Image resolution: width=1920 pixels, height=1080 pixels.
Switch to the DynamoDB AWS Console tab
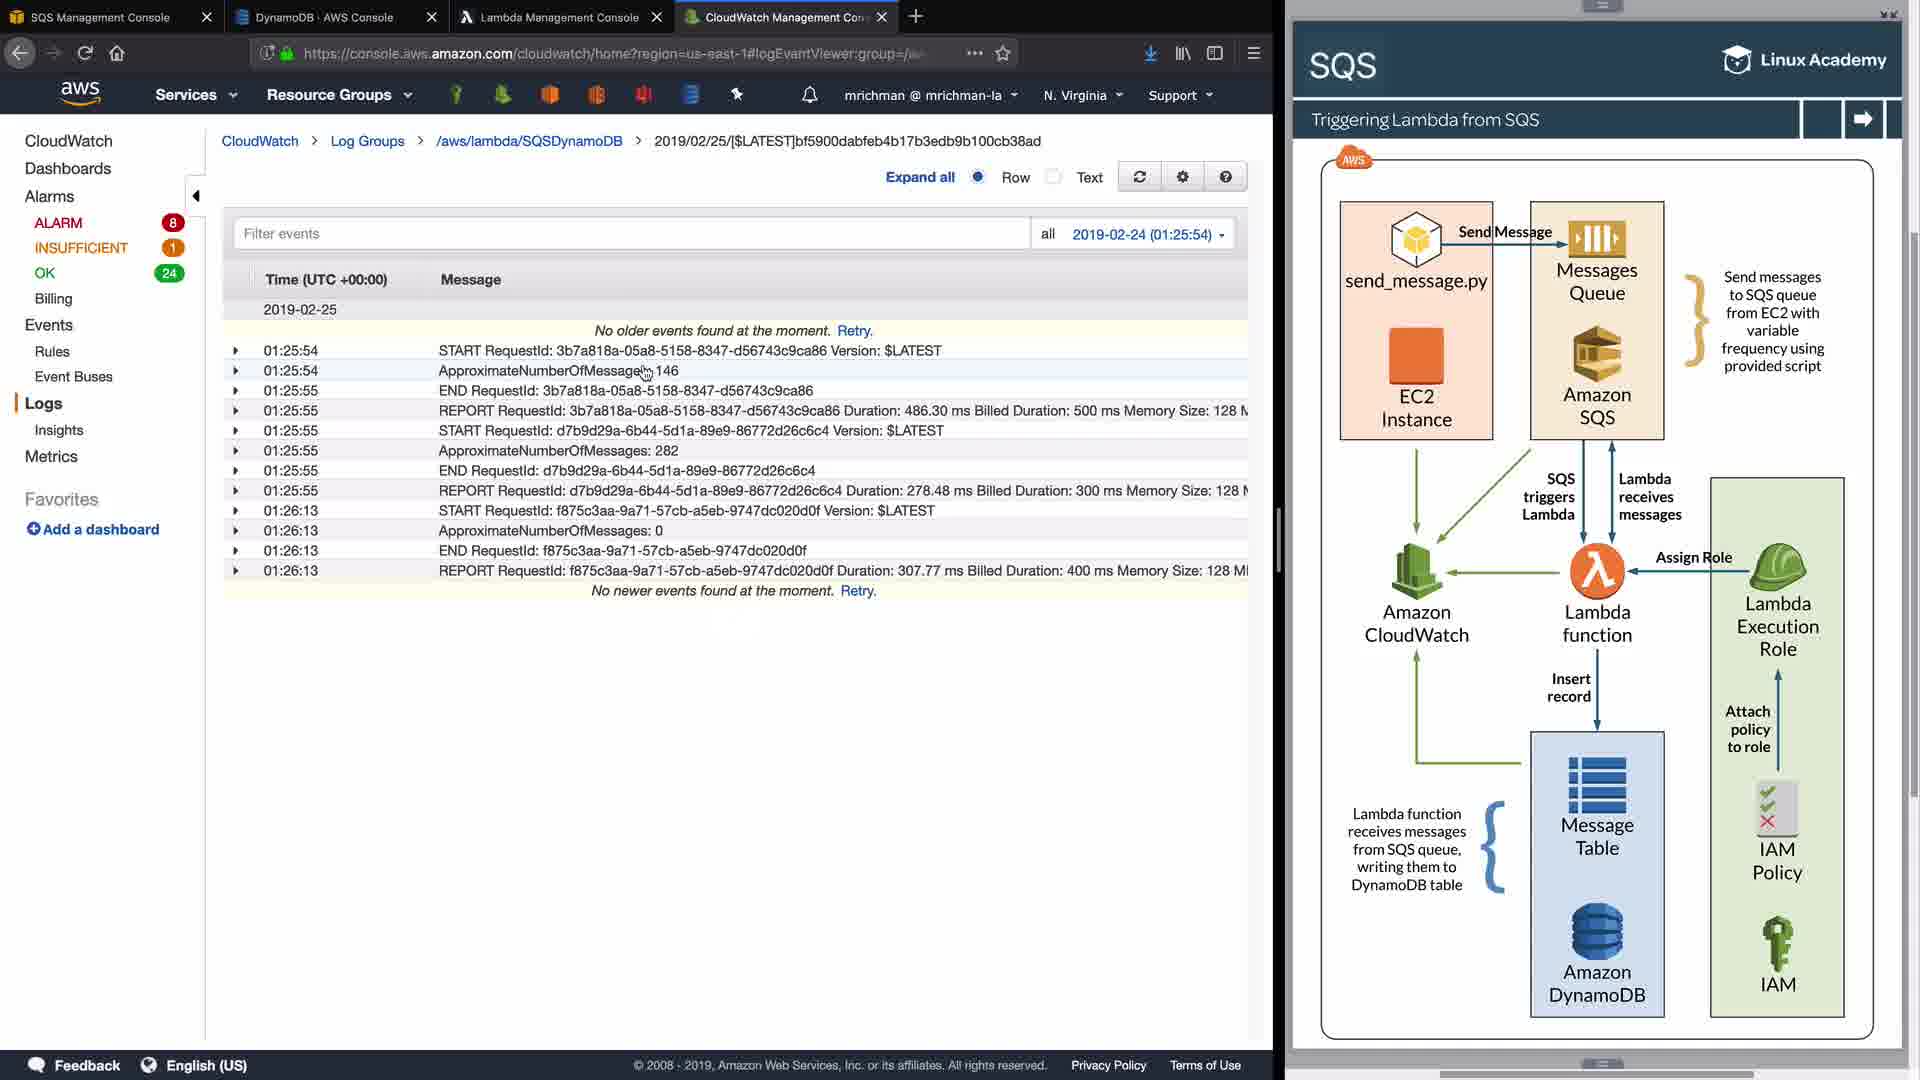(x=324, y=17)
